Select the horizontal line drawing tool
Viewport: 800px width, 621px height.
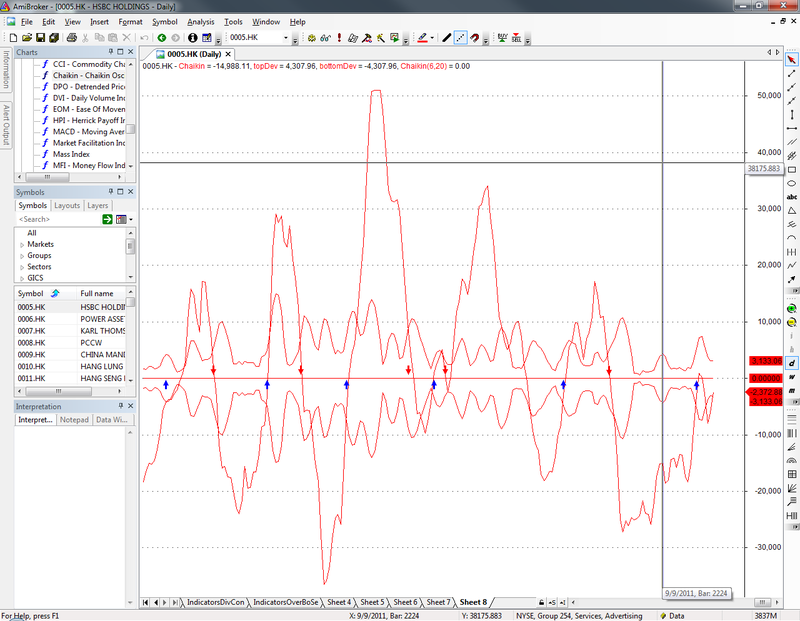click(791, 129)
